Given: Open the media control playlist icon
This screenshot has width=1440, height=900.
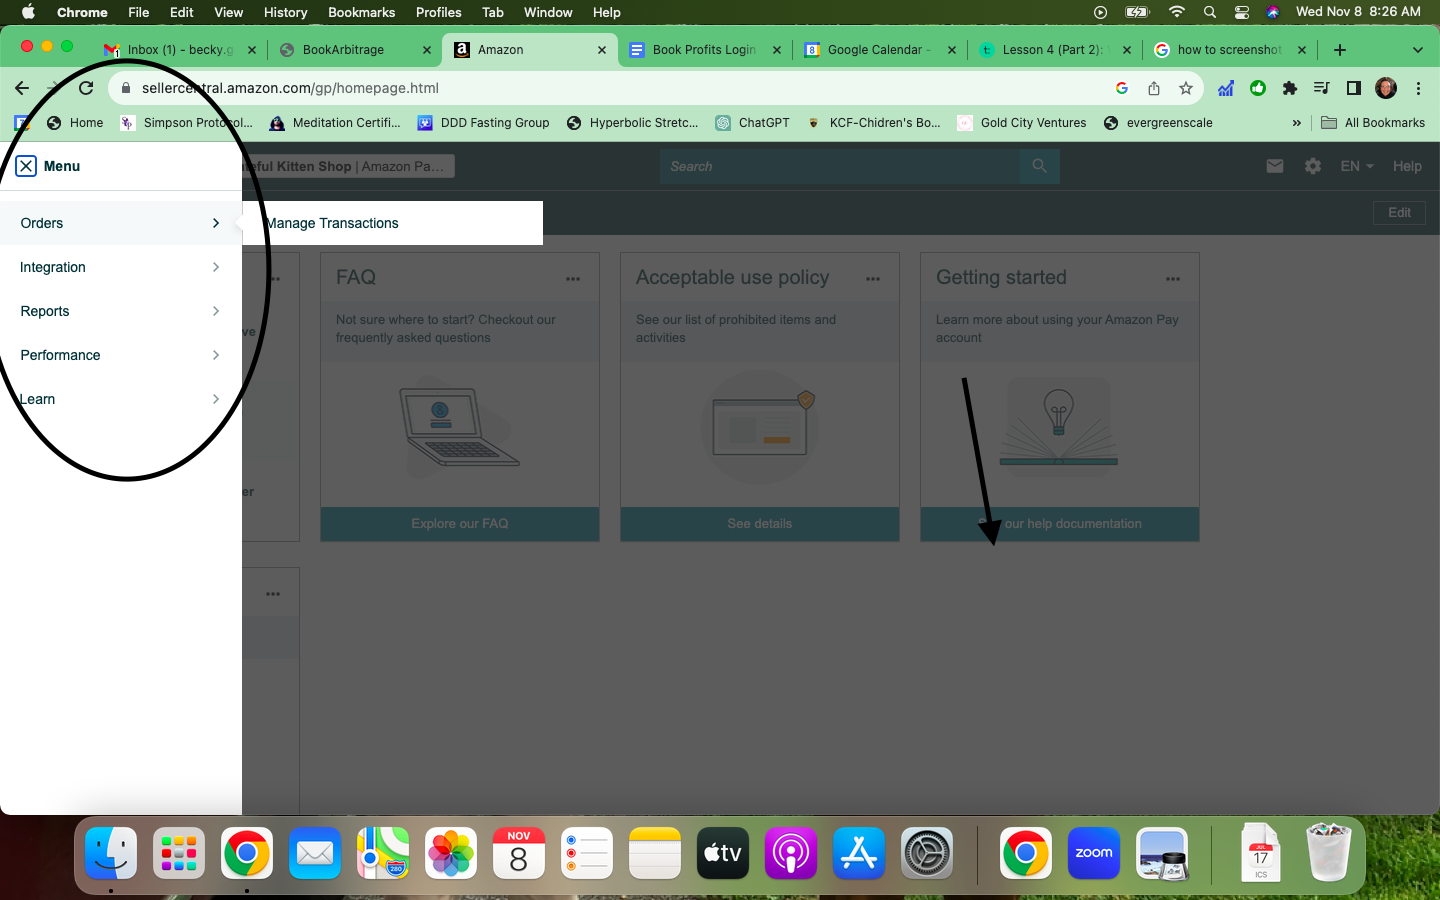Looking at the screenshot, I should click(1322, 88).
